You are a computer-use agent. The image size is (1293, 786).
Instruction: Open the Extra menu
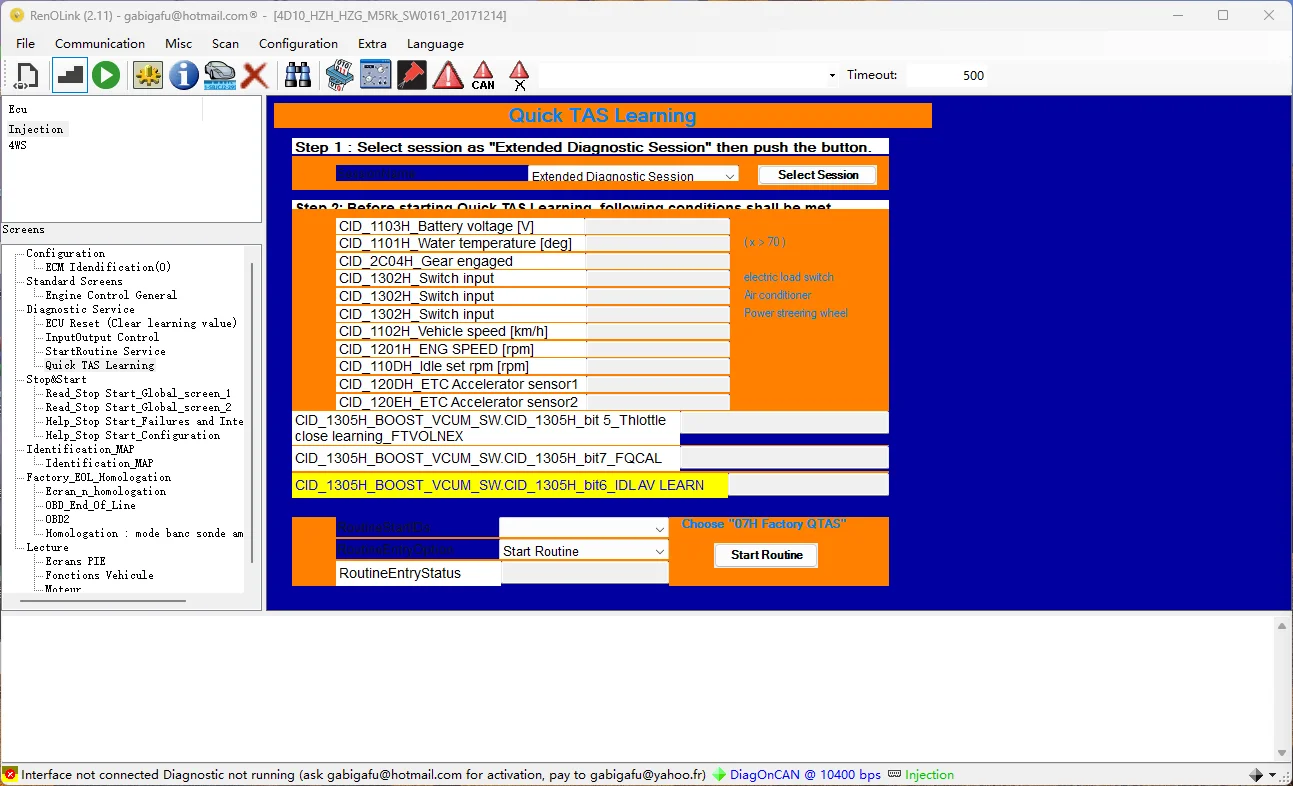tap(372, 44)
